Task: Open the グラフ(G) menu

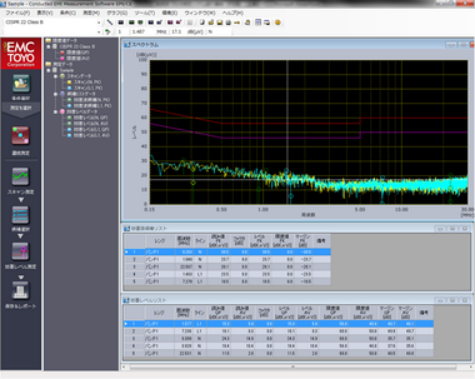Action: (x=117, y=13)
